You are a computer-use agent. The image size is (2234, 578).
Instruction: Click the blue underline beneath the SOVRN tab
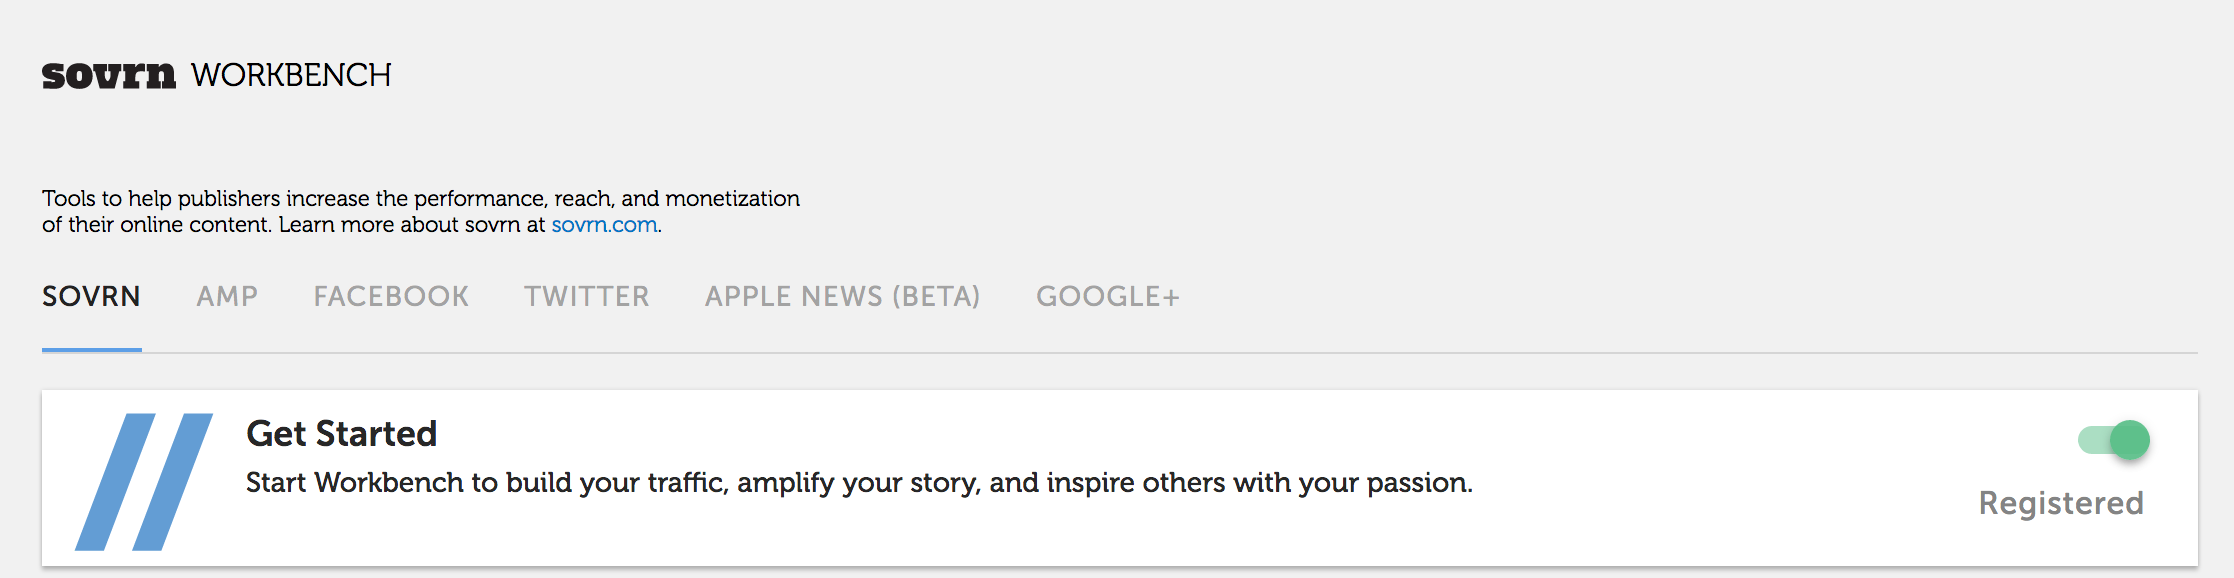[x=91, y=350]
